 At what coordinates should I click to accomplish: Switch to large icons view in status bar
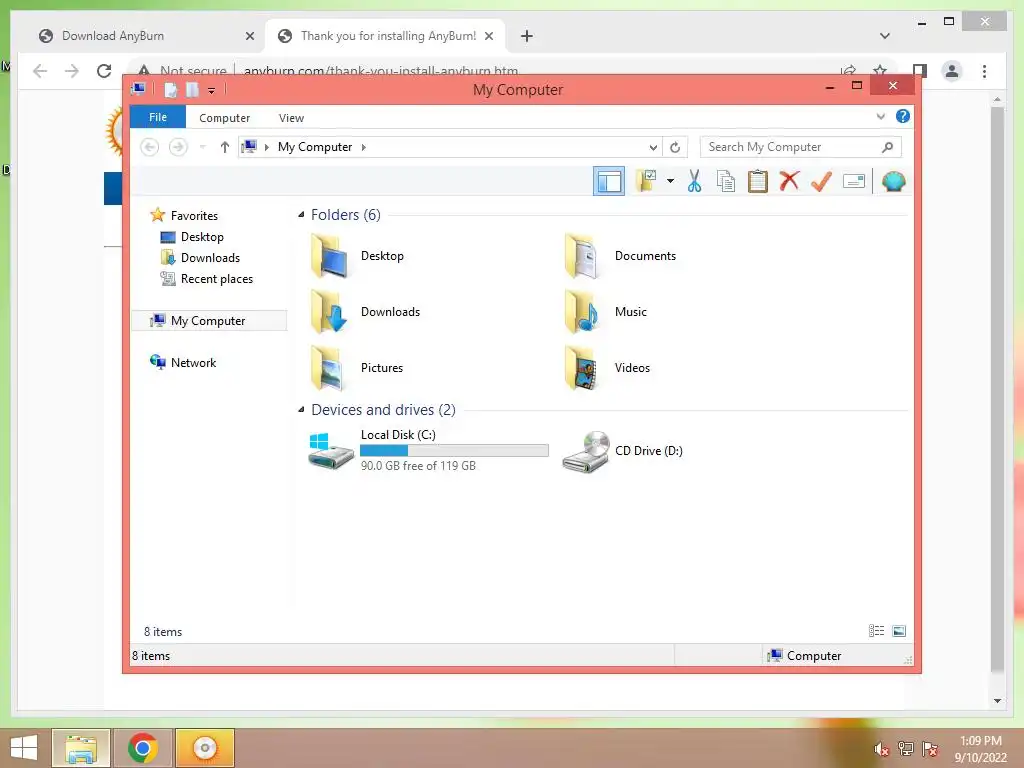point(899,631)
